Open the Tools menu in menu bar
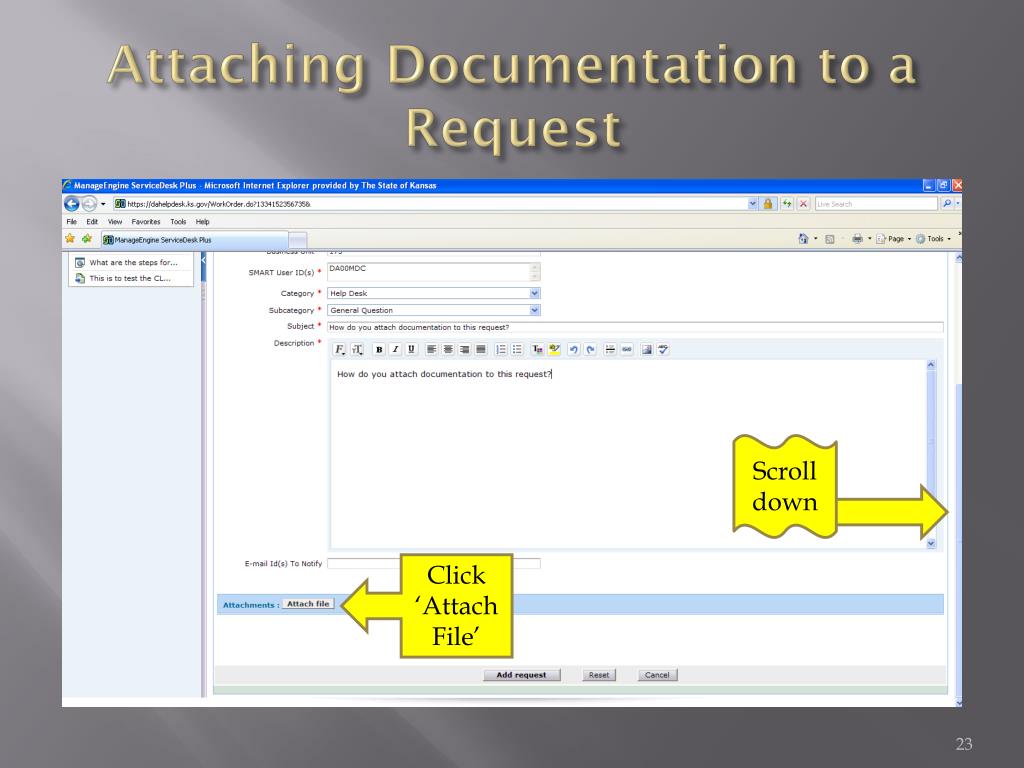 coord(178,222)
